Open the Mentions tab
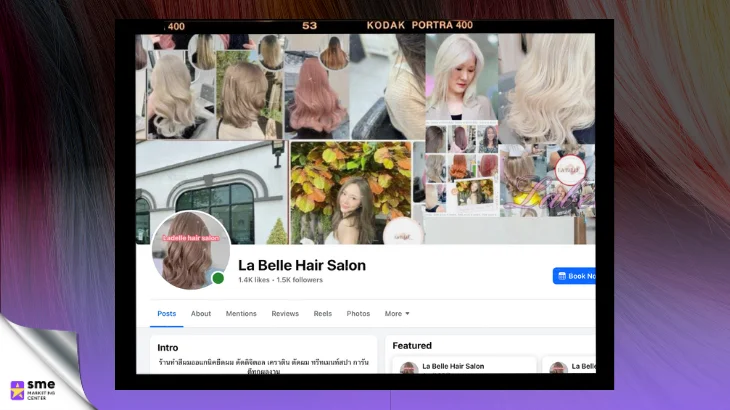Viewport: 730px width, 410px height. [x=241, y=314]
